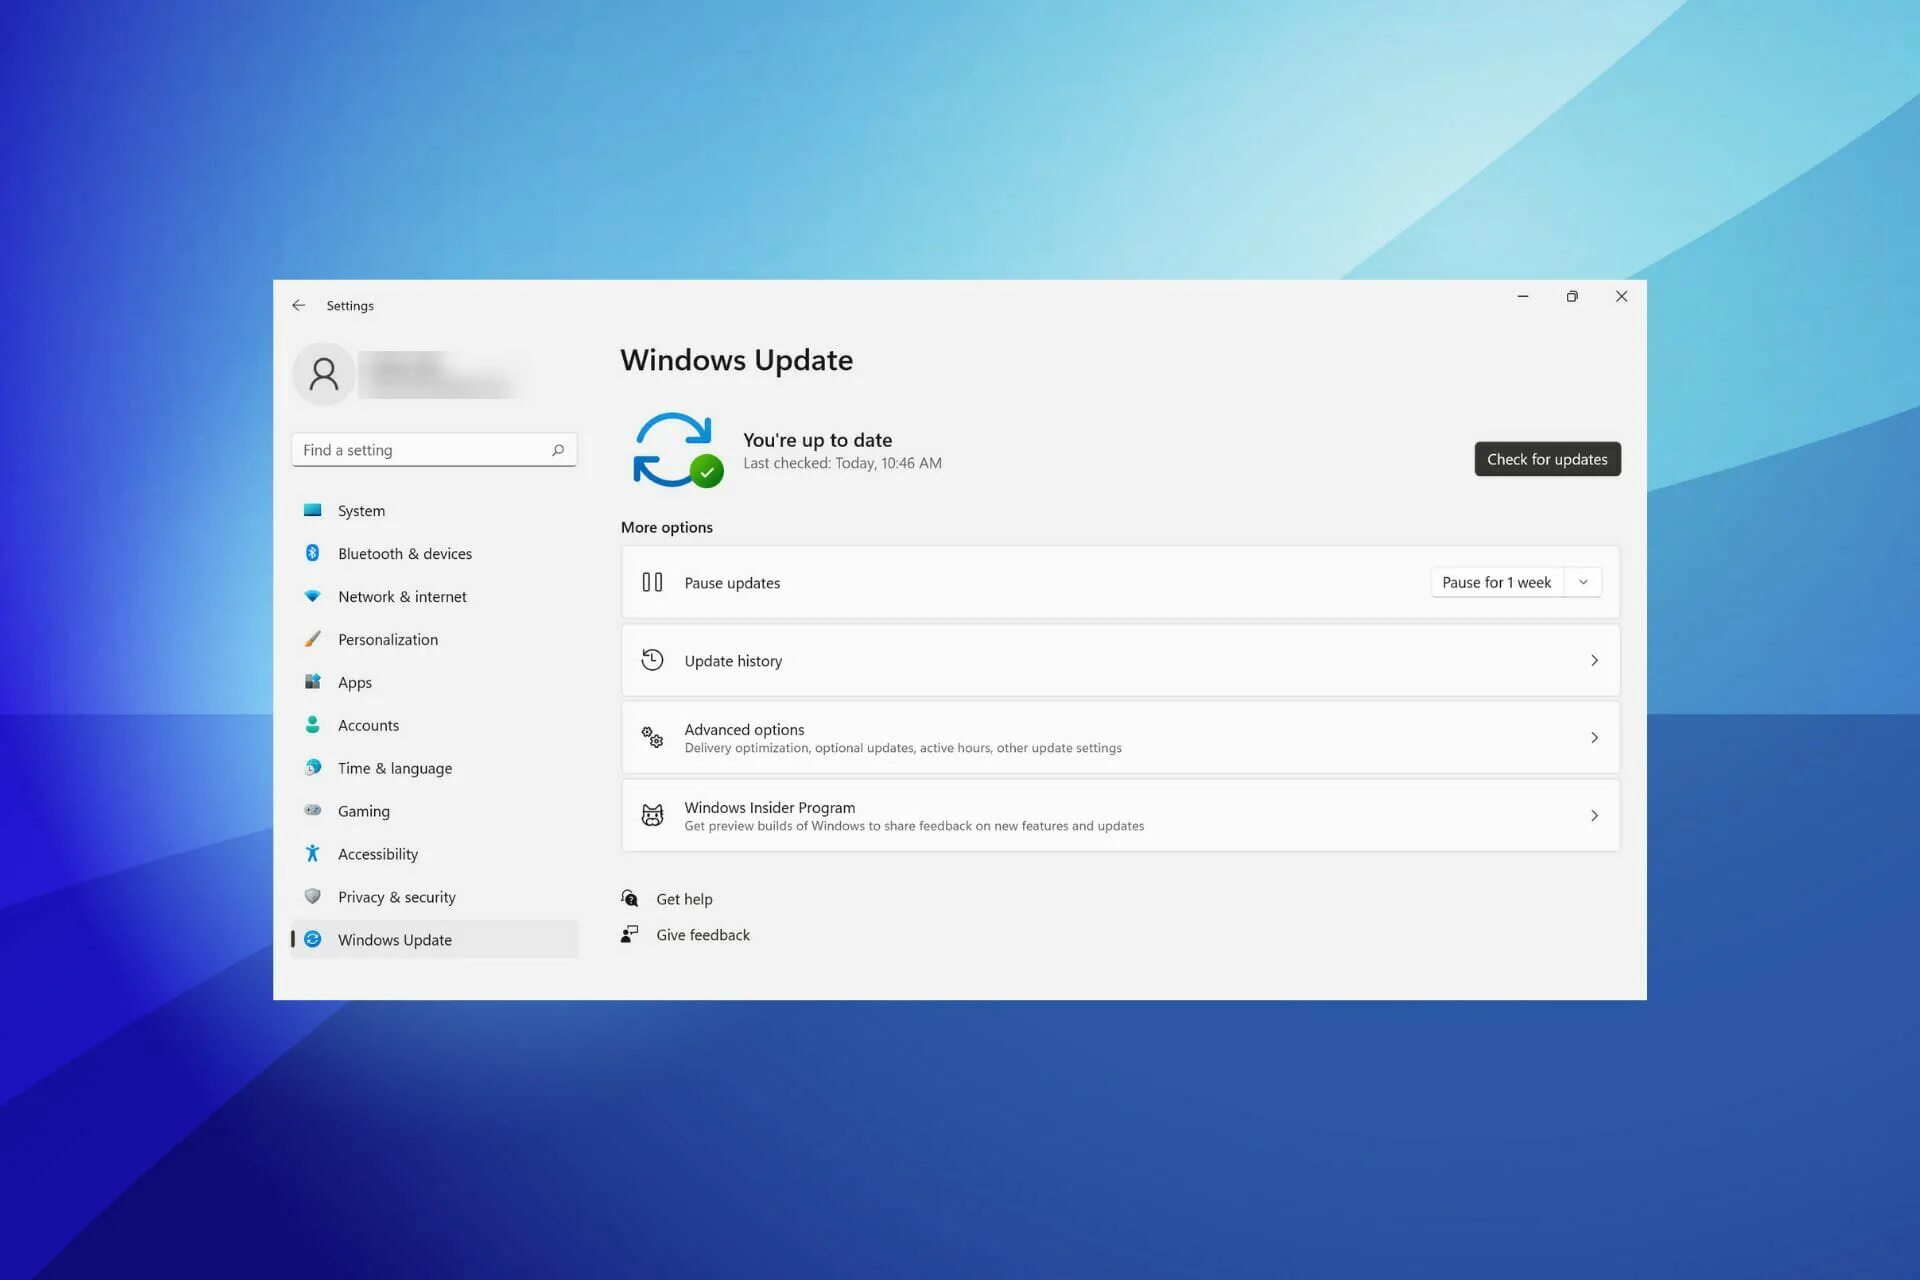Open Gaming settings category

[363, 811]
